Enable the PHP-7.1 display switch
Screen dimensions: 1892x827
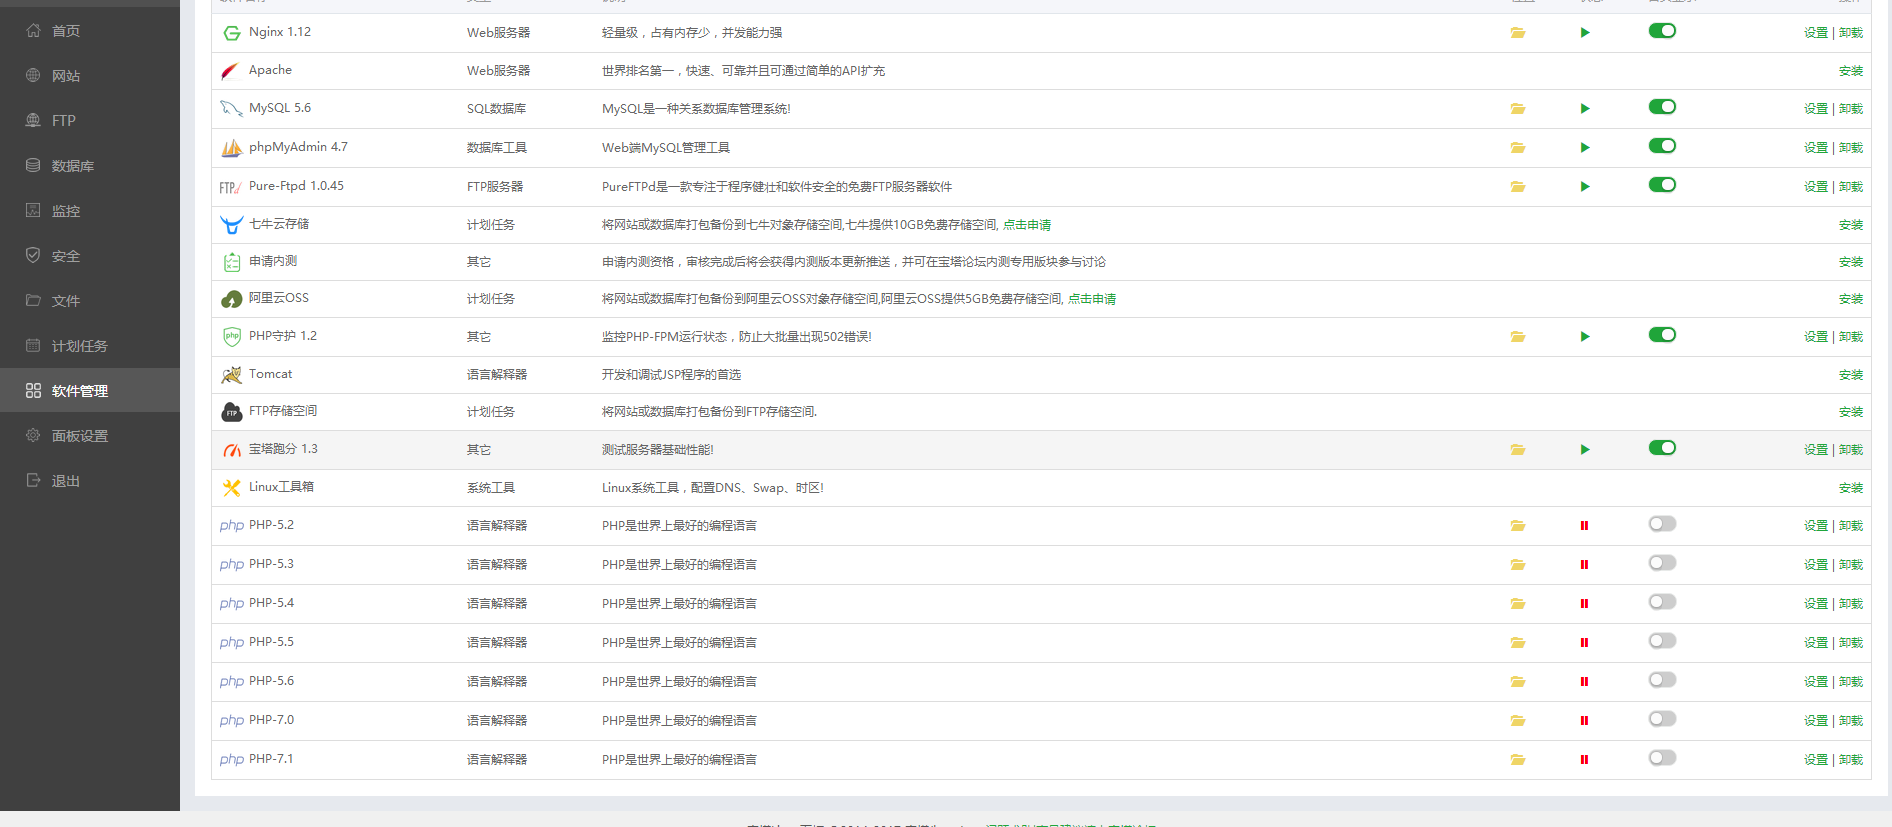[x=1662, y=758]
